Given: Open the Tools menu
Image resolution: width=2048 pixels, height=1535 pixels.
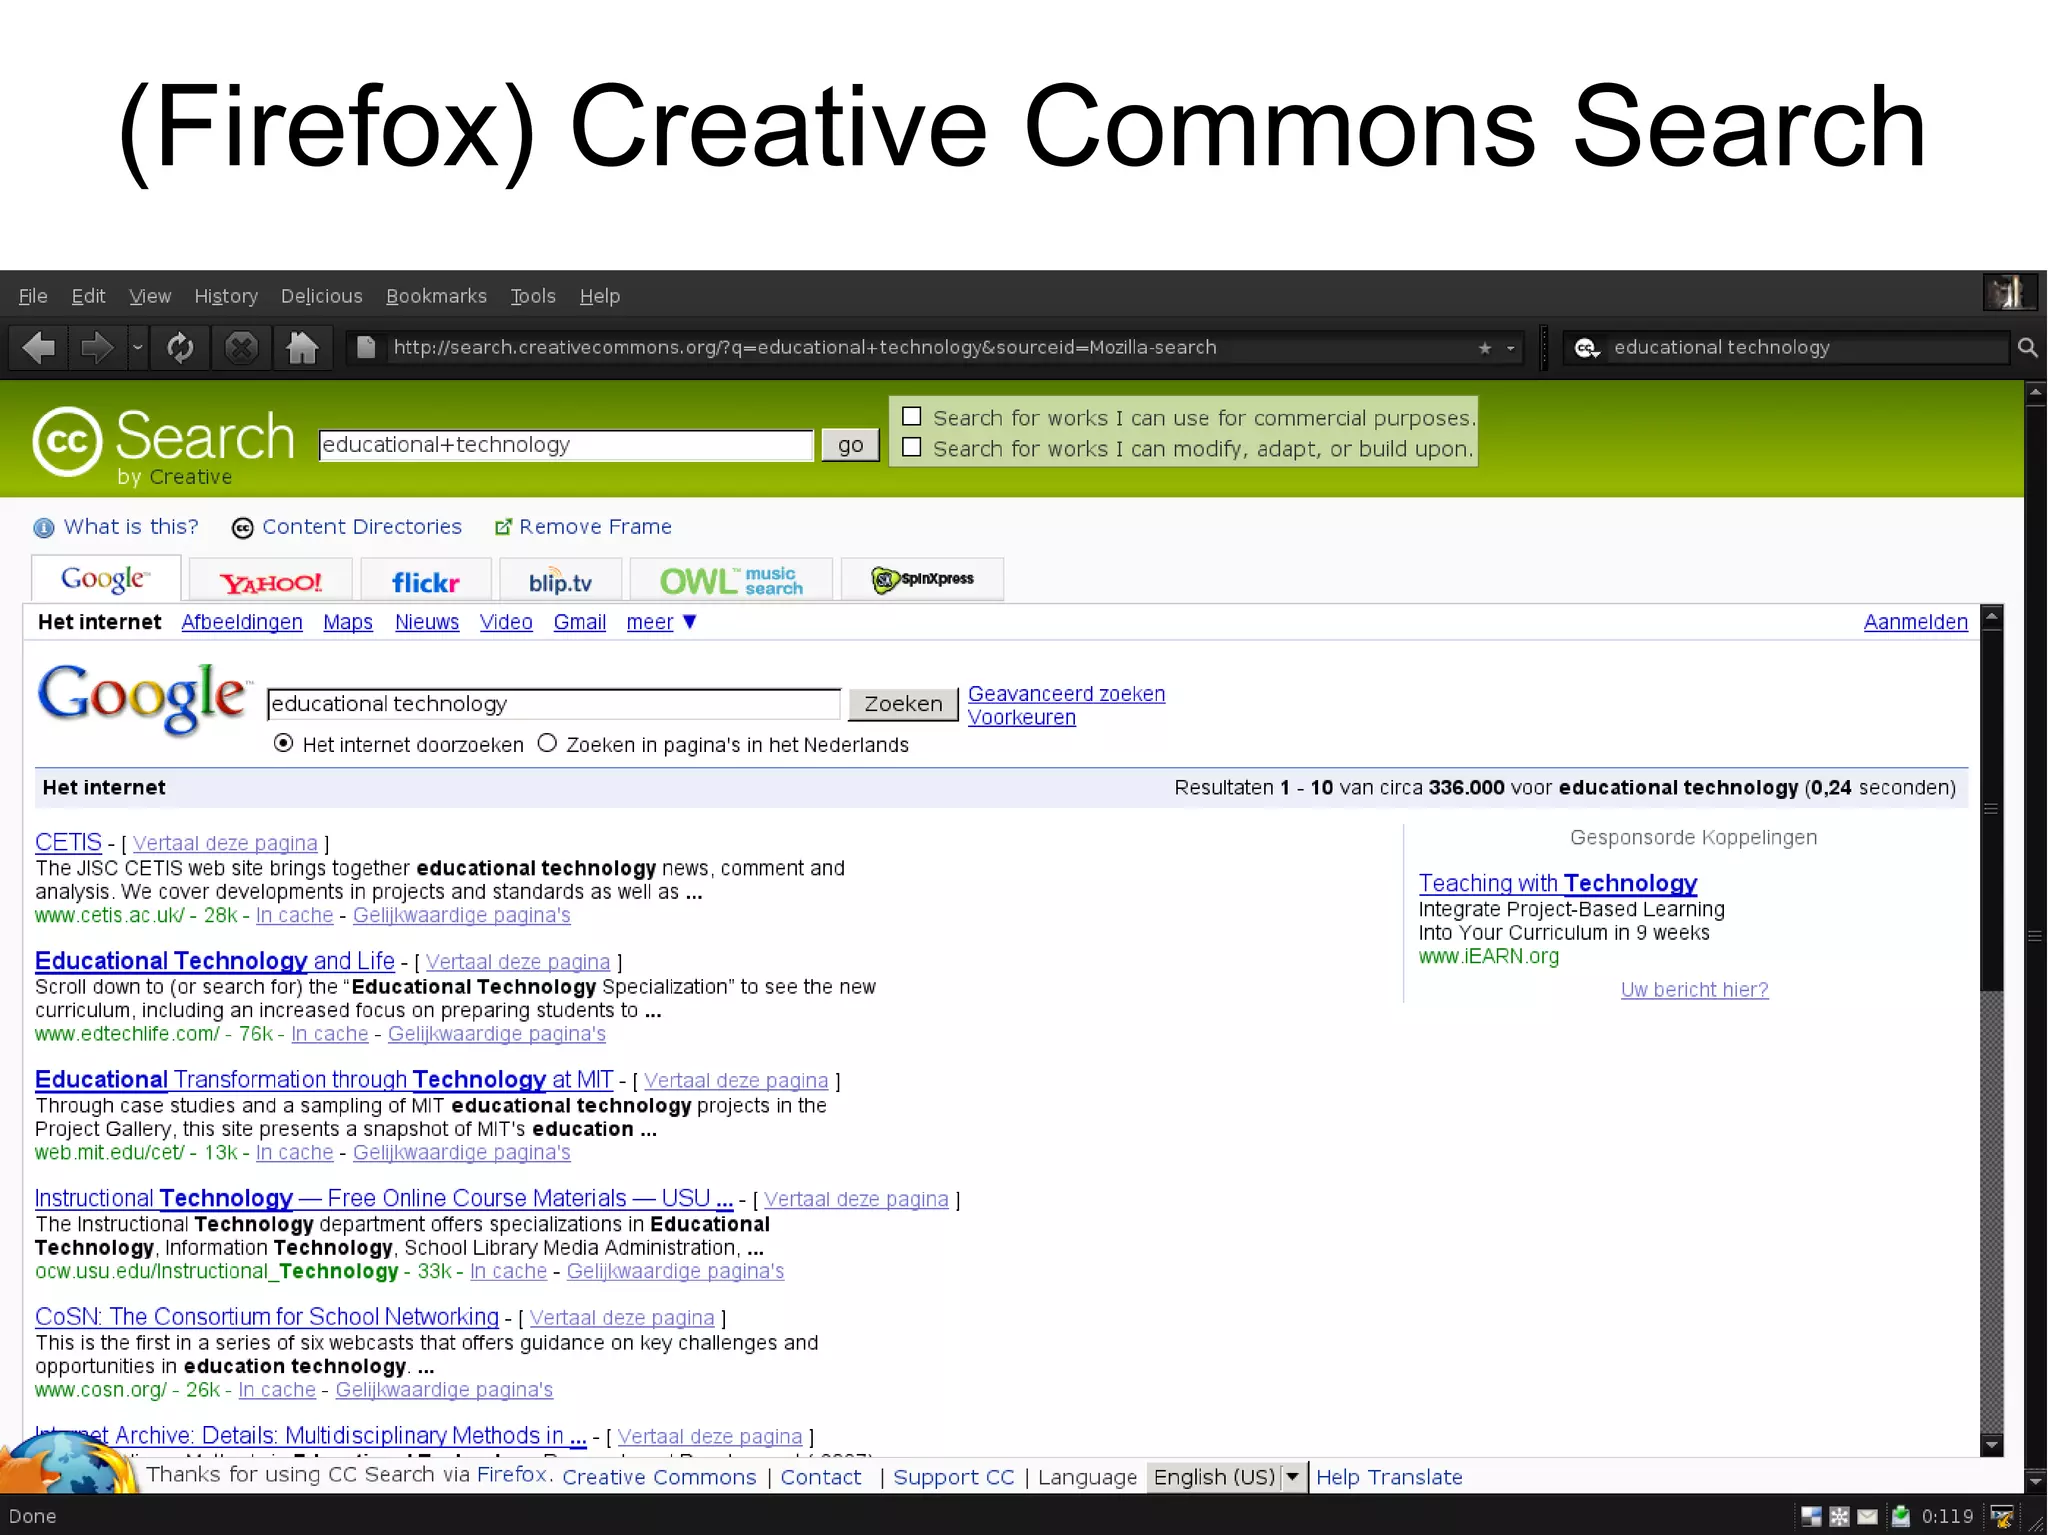Looking at the screenshot, I should point(533,296).
